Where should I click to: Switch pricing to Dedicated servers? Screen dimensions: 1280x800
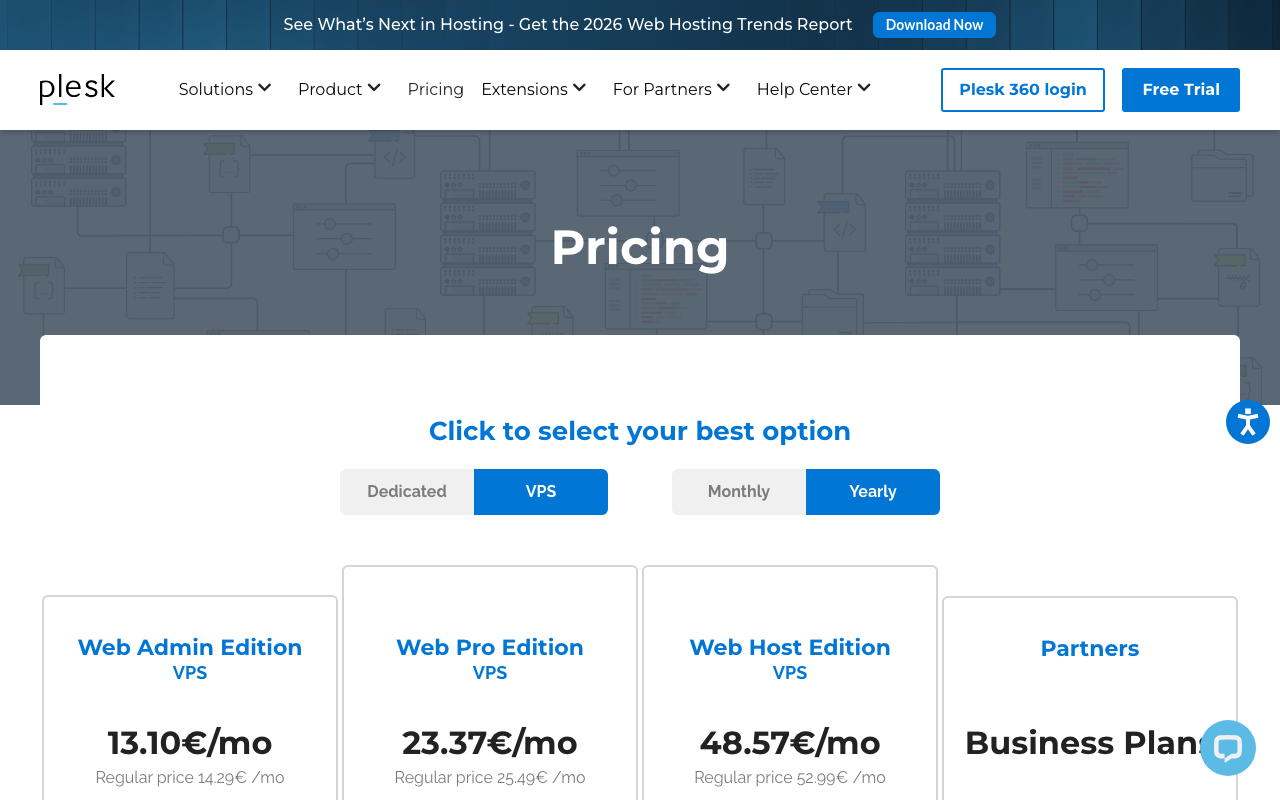coord(407,492)
